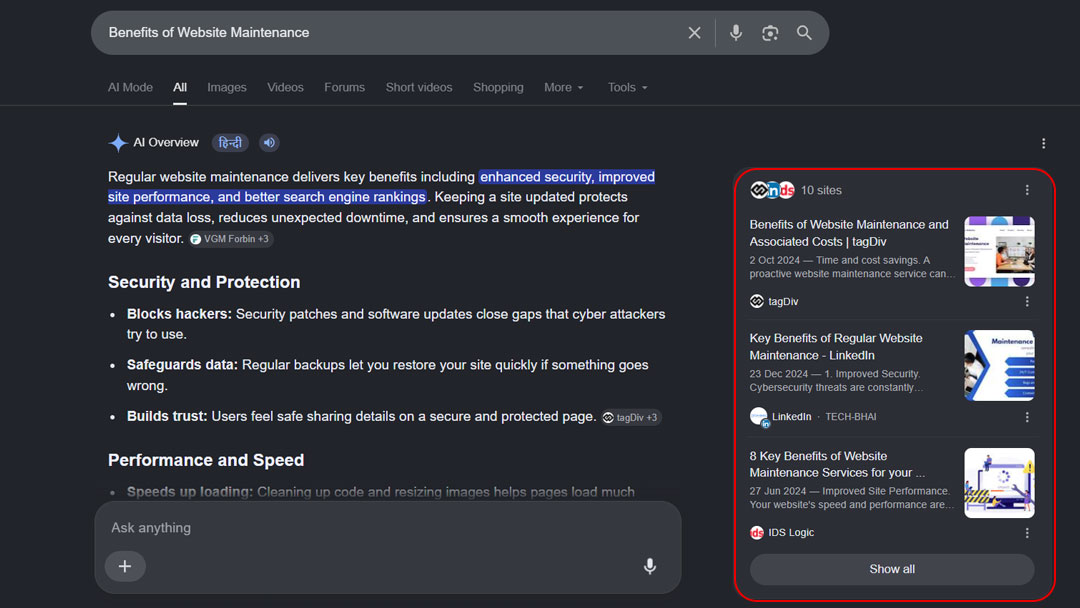Screen dimensions: 1080x608
Task: Open 8 Key Benefits of Website Maintenance Services link
Action: (x=837, y=464)
